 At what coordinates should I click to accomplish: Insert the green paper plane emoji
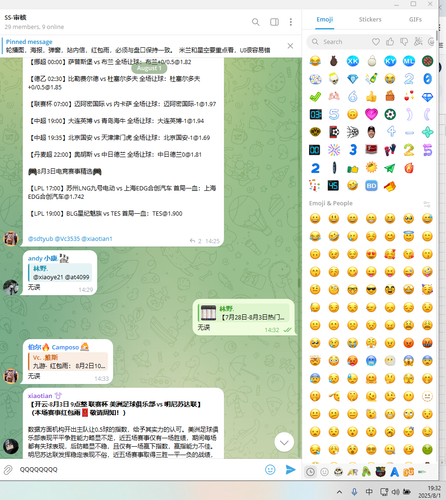pyautogui.click(x=390, y=168)
